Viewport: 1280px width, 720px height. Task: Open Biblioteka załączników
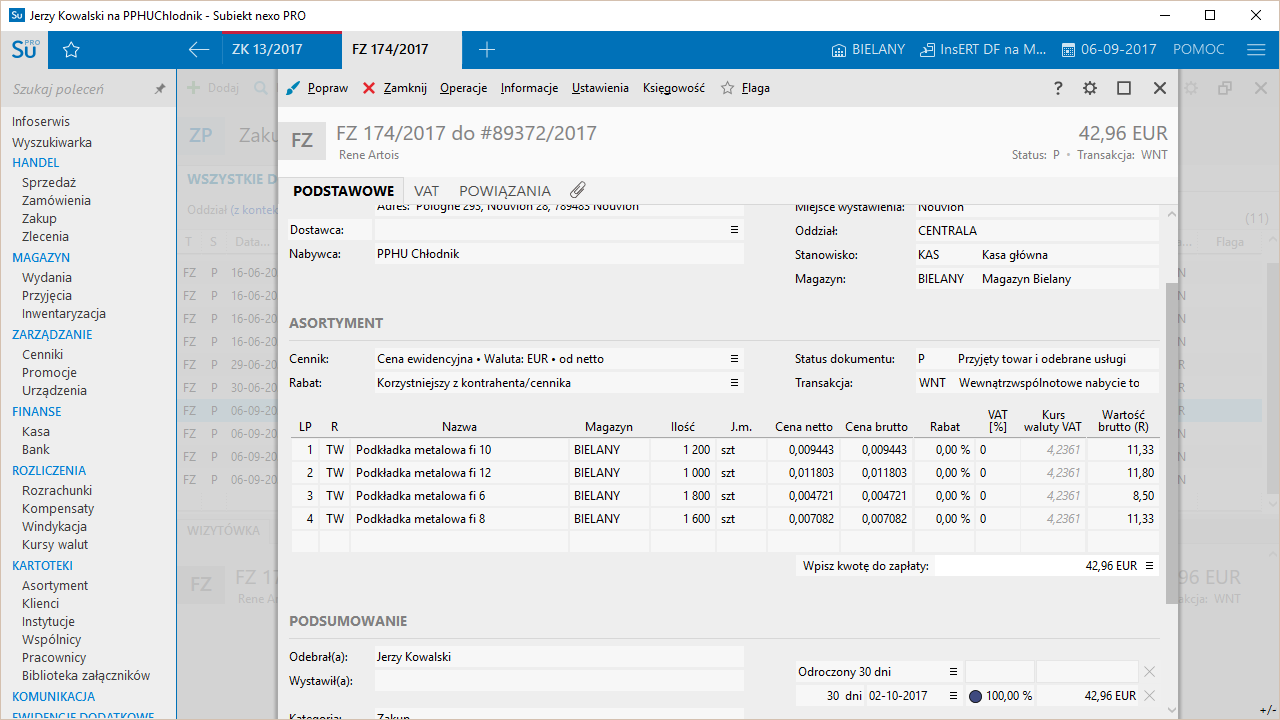pos(86,675)
